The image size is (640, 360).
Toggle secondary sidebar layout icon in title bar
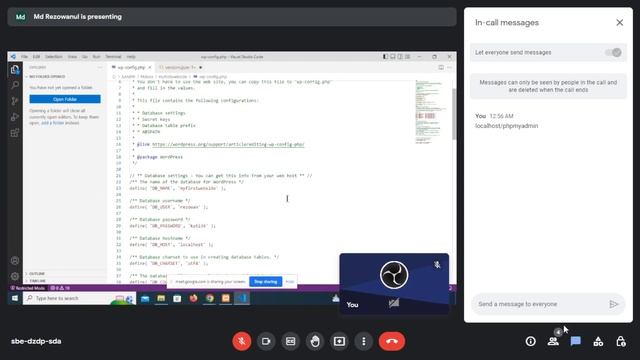click(x=400, y=57)
